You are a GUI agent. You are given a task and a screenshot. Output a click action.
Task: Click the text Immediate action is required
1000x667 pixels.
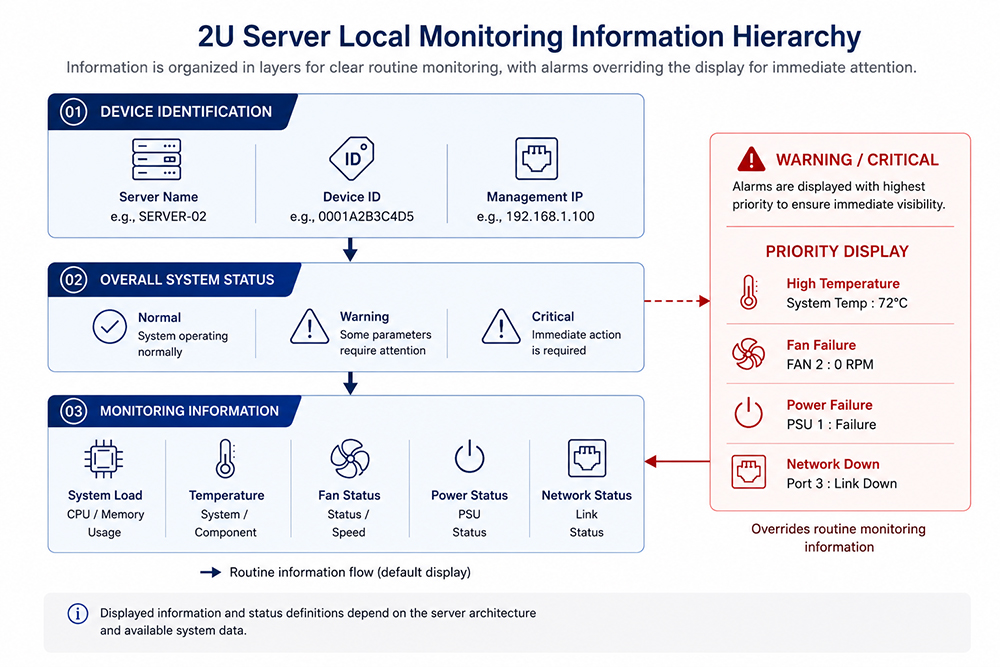tap(576, 342)
